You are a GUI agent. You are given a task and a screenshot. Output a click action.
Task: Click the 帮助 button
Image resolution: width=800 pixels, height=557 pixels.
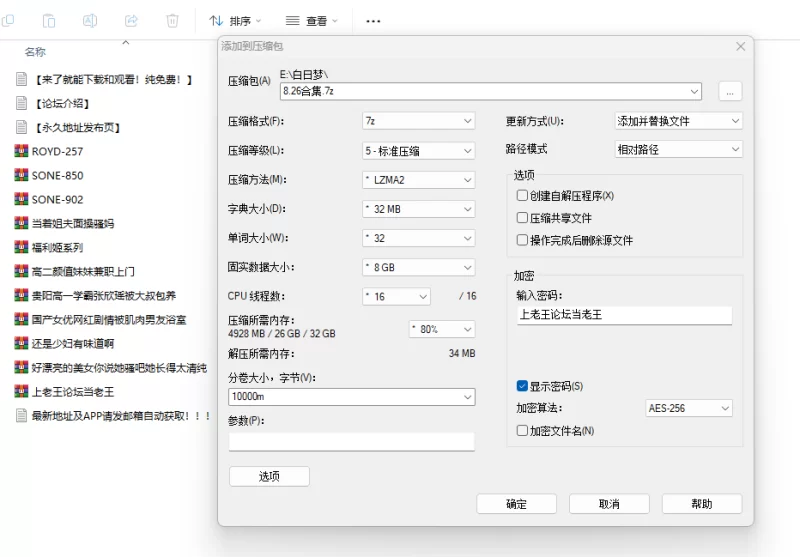(702, 504)
